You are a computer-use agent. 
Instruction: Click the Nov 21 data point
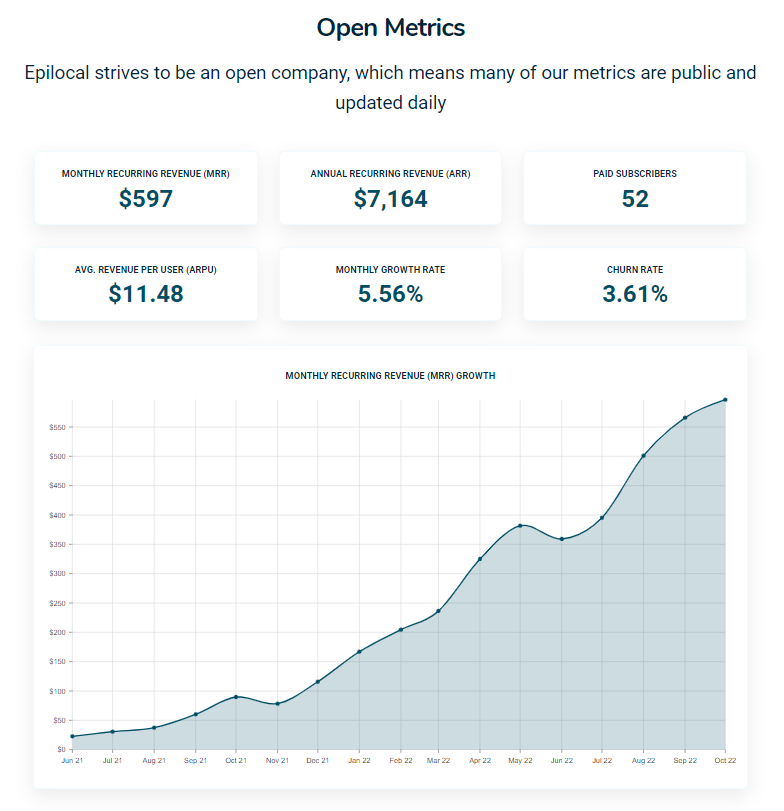tap(277, 703)
